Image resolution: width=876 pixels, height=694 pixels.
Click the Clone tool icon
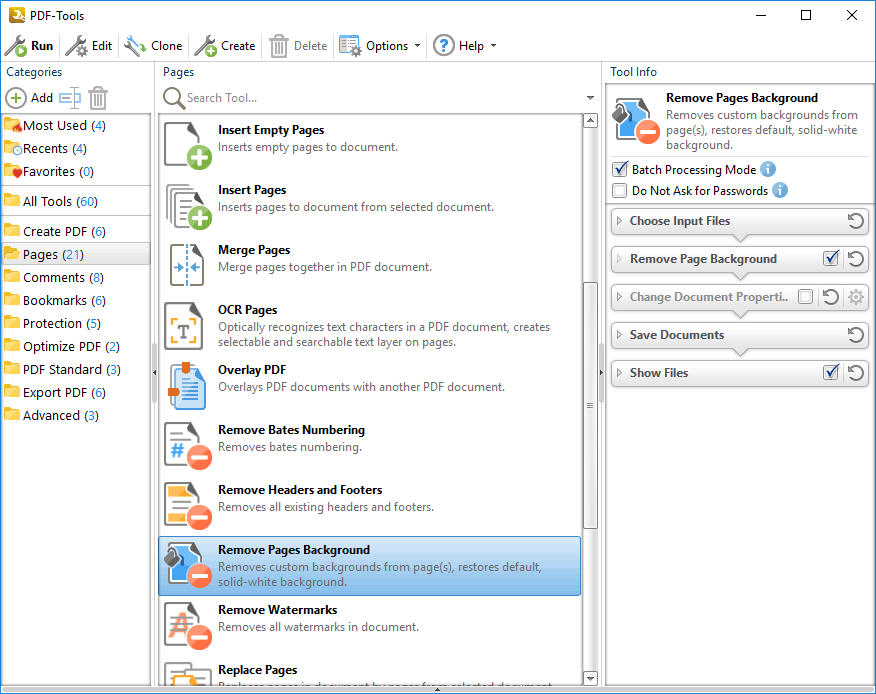click(135, 46)
